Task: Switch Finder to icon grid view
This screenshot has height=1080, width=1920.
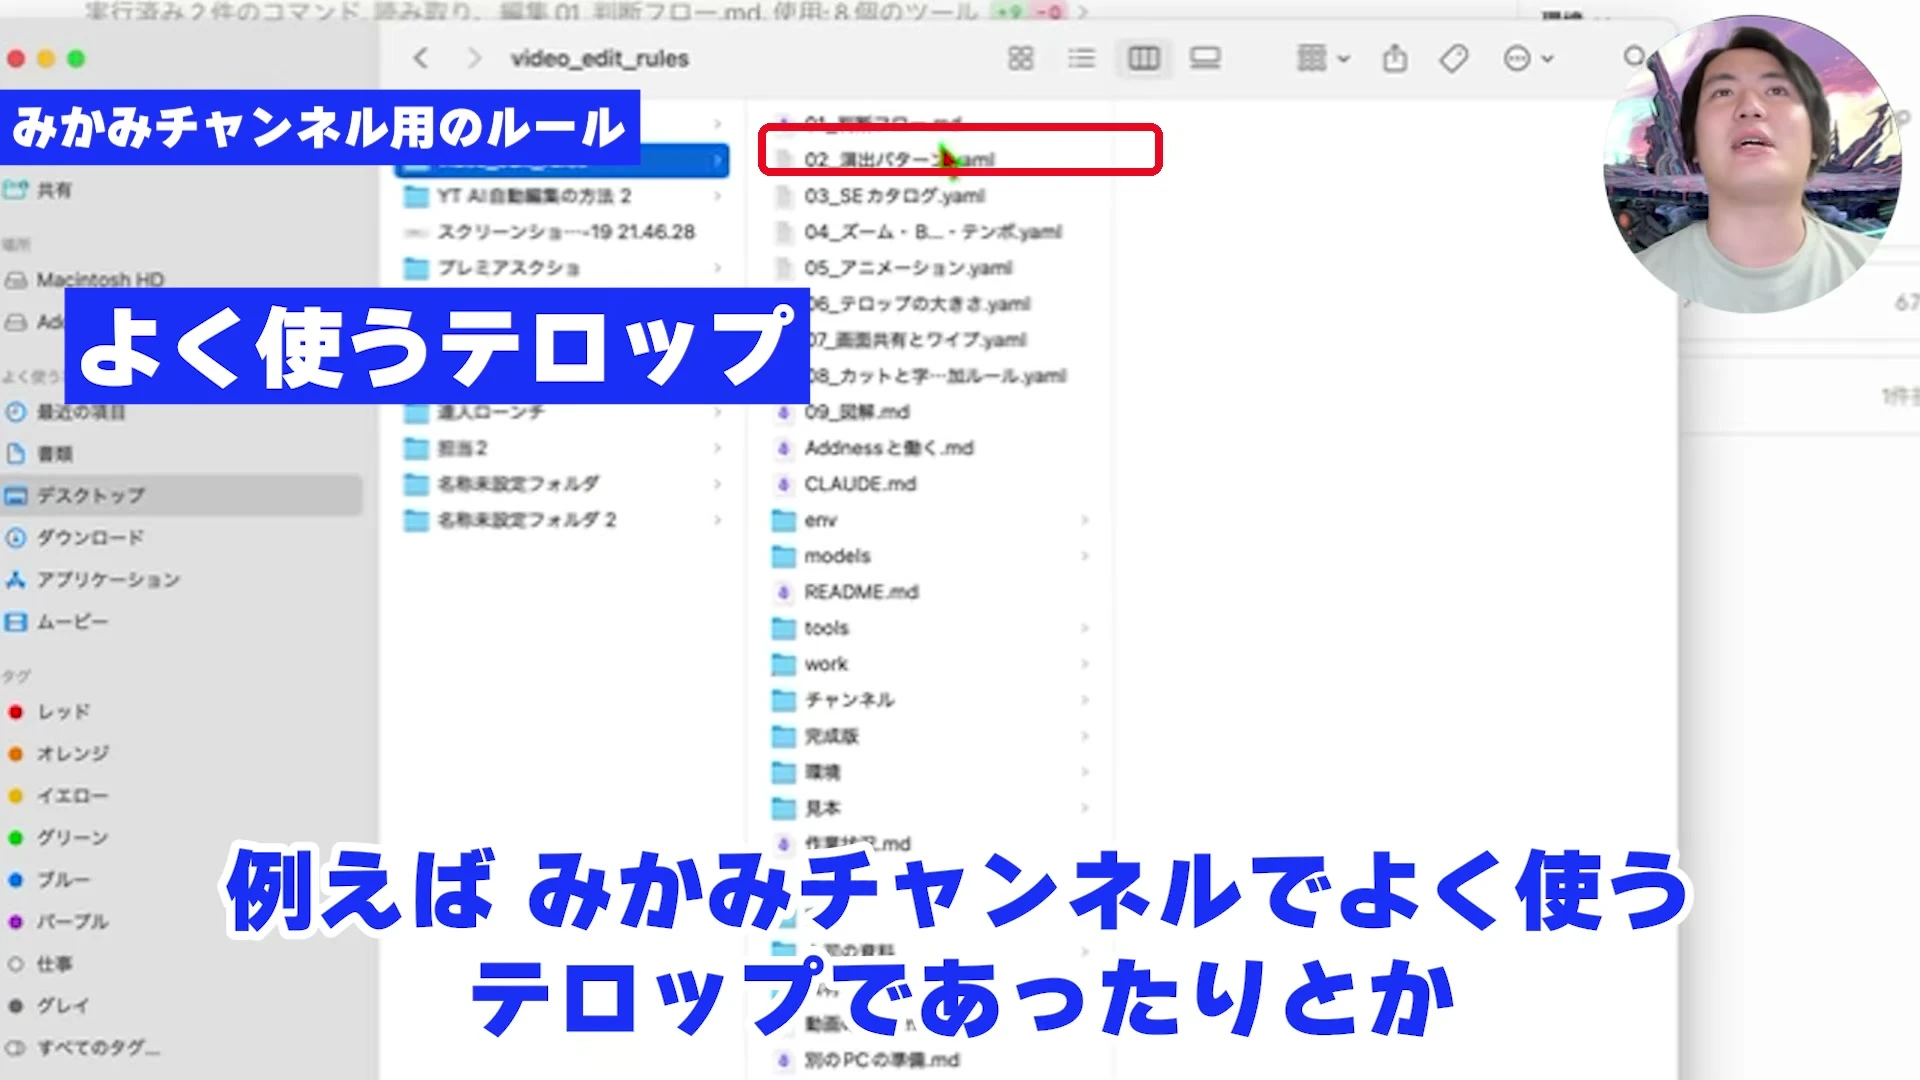Action: tap(1020, 58)
